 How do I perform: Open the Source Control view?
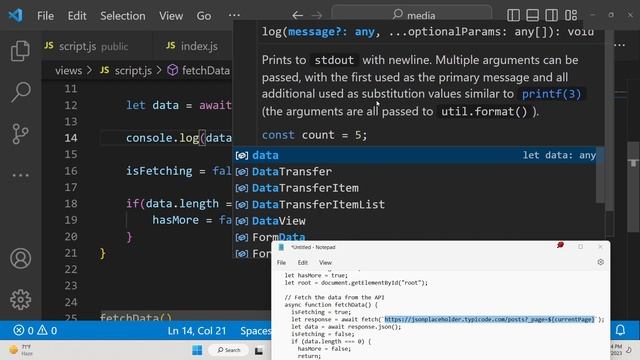coord(20,133)
